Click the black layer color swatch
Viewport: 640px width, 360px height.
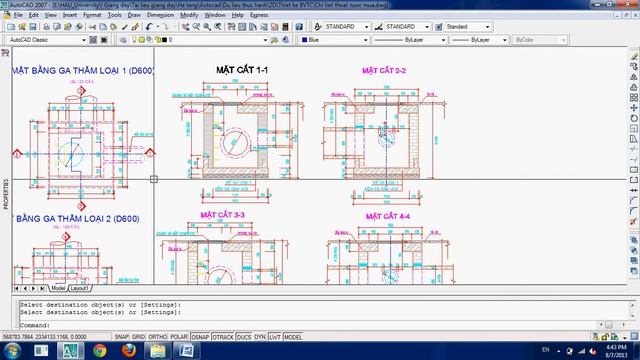point(164,40)
